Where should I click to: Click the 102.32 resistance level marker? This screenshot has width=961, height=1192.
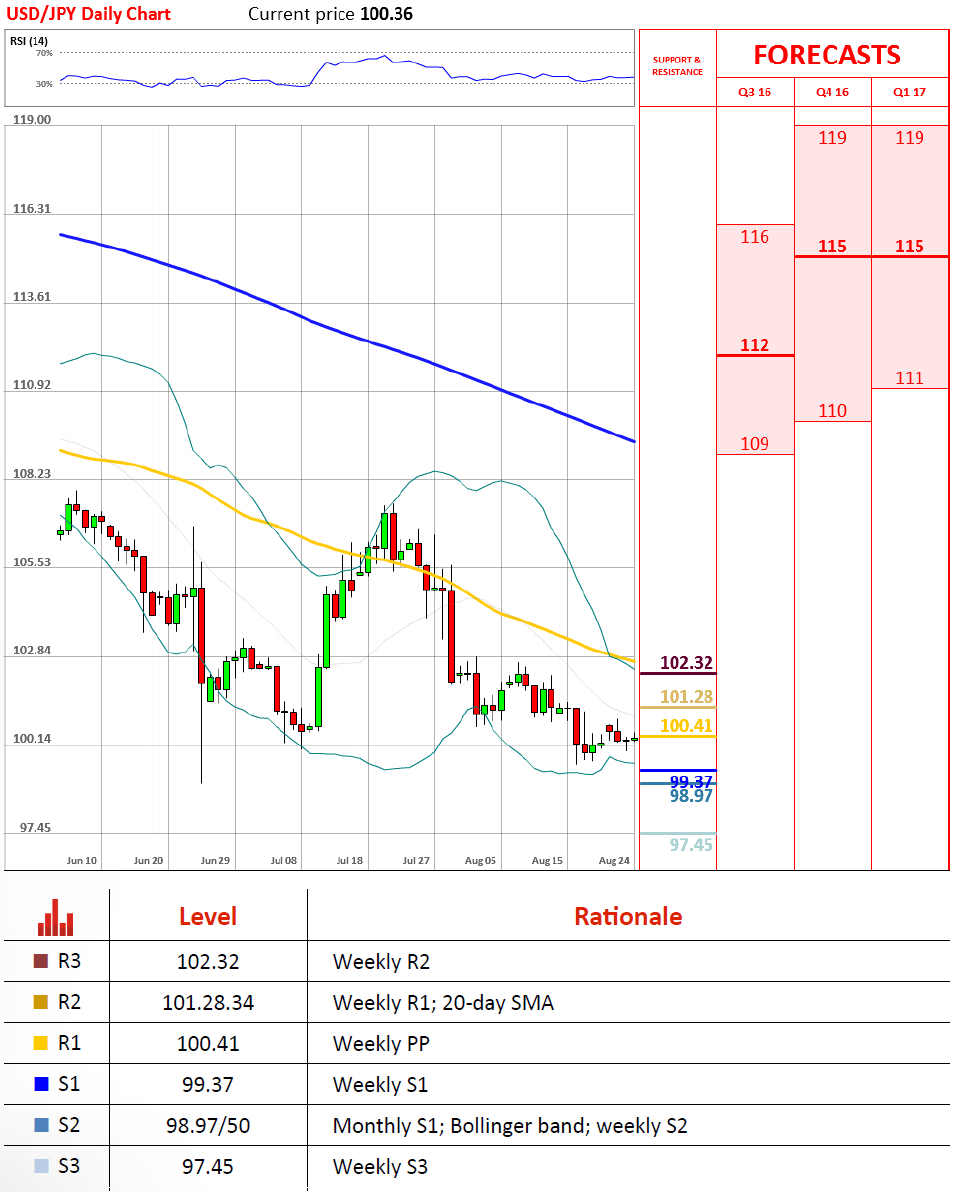click(686, 663)
